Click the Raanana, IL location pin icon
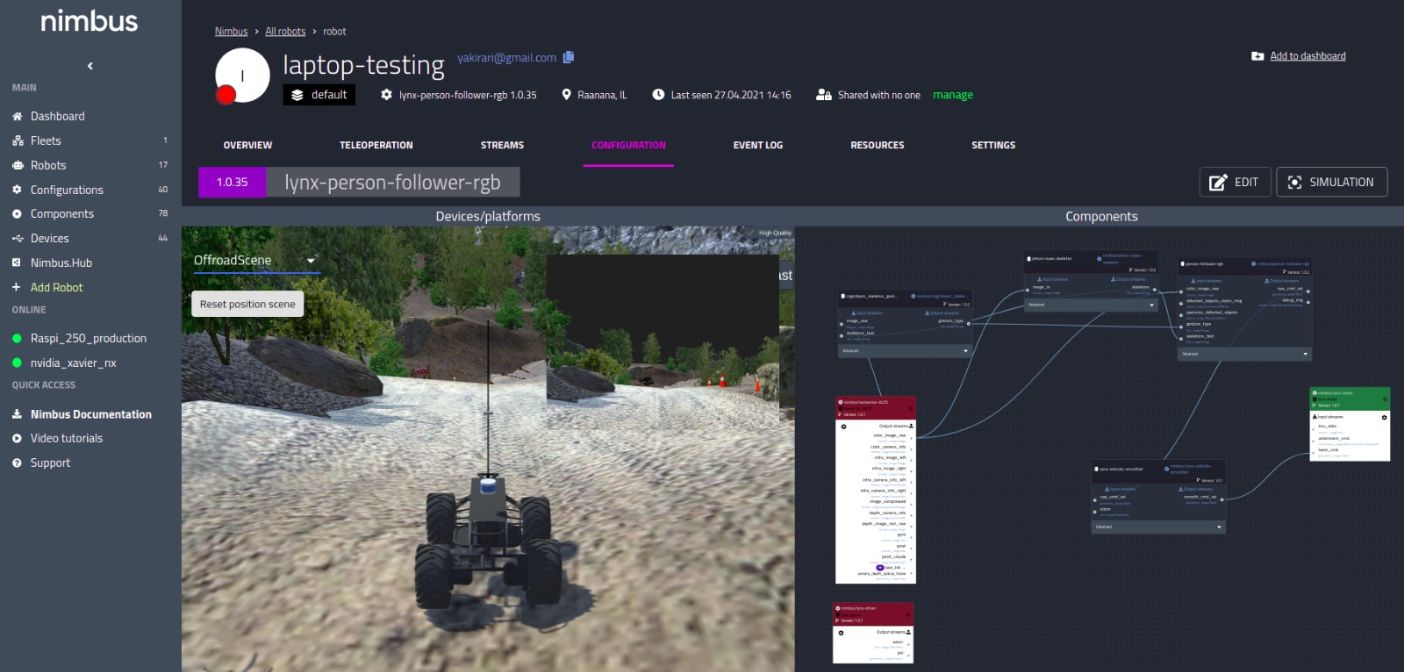 click(566, 95)
